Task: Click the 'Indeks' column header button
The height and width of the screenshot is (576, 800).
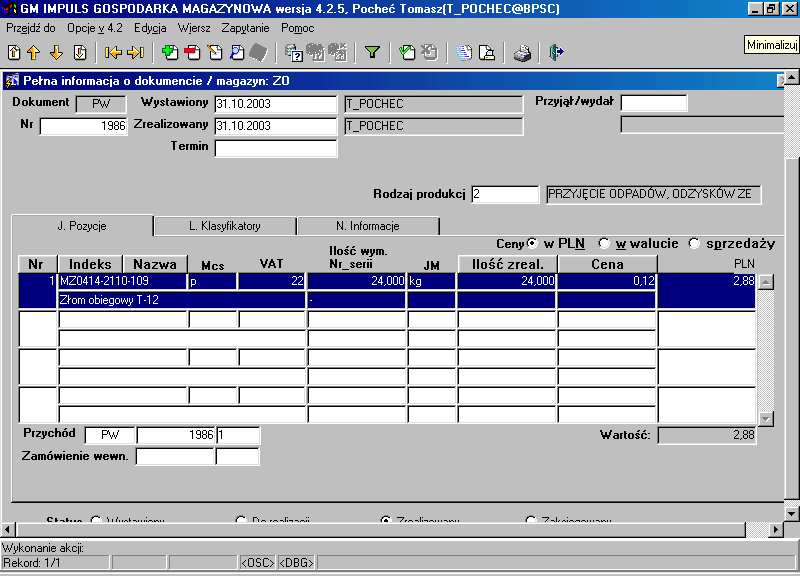Action: (x=90, y=264)
